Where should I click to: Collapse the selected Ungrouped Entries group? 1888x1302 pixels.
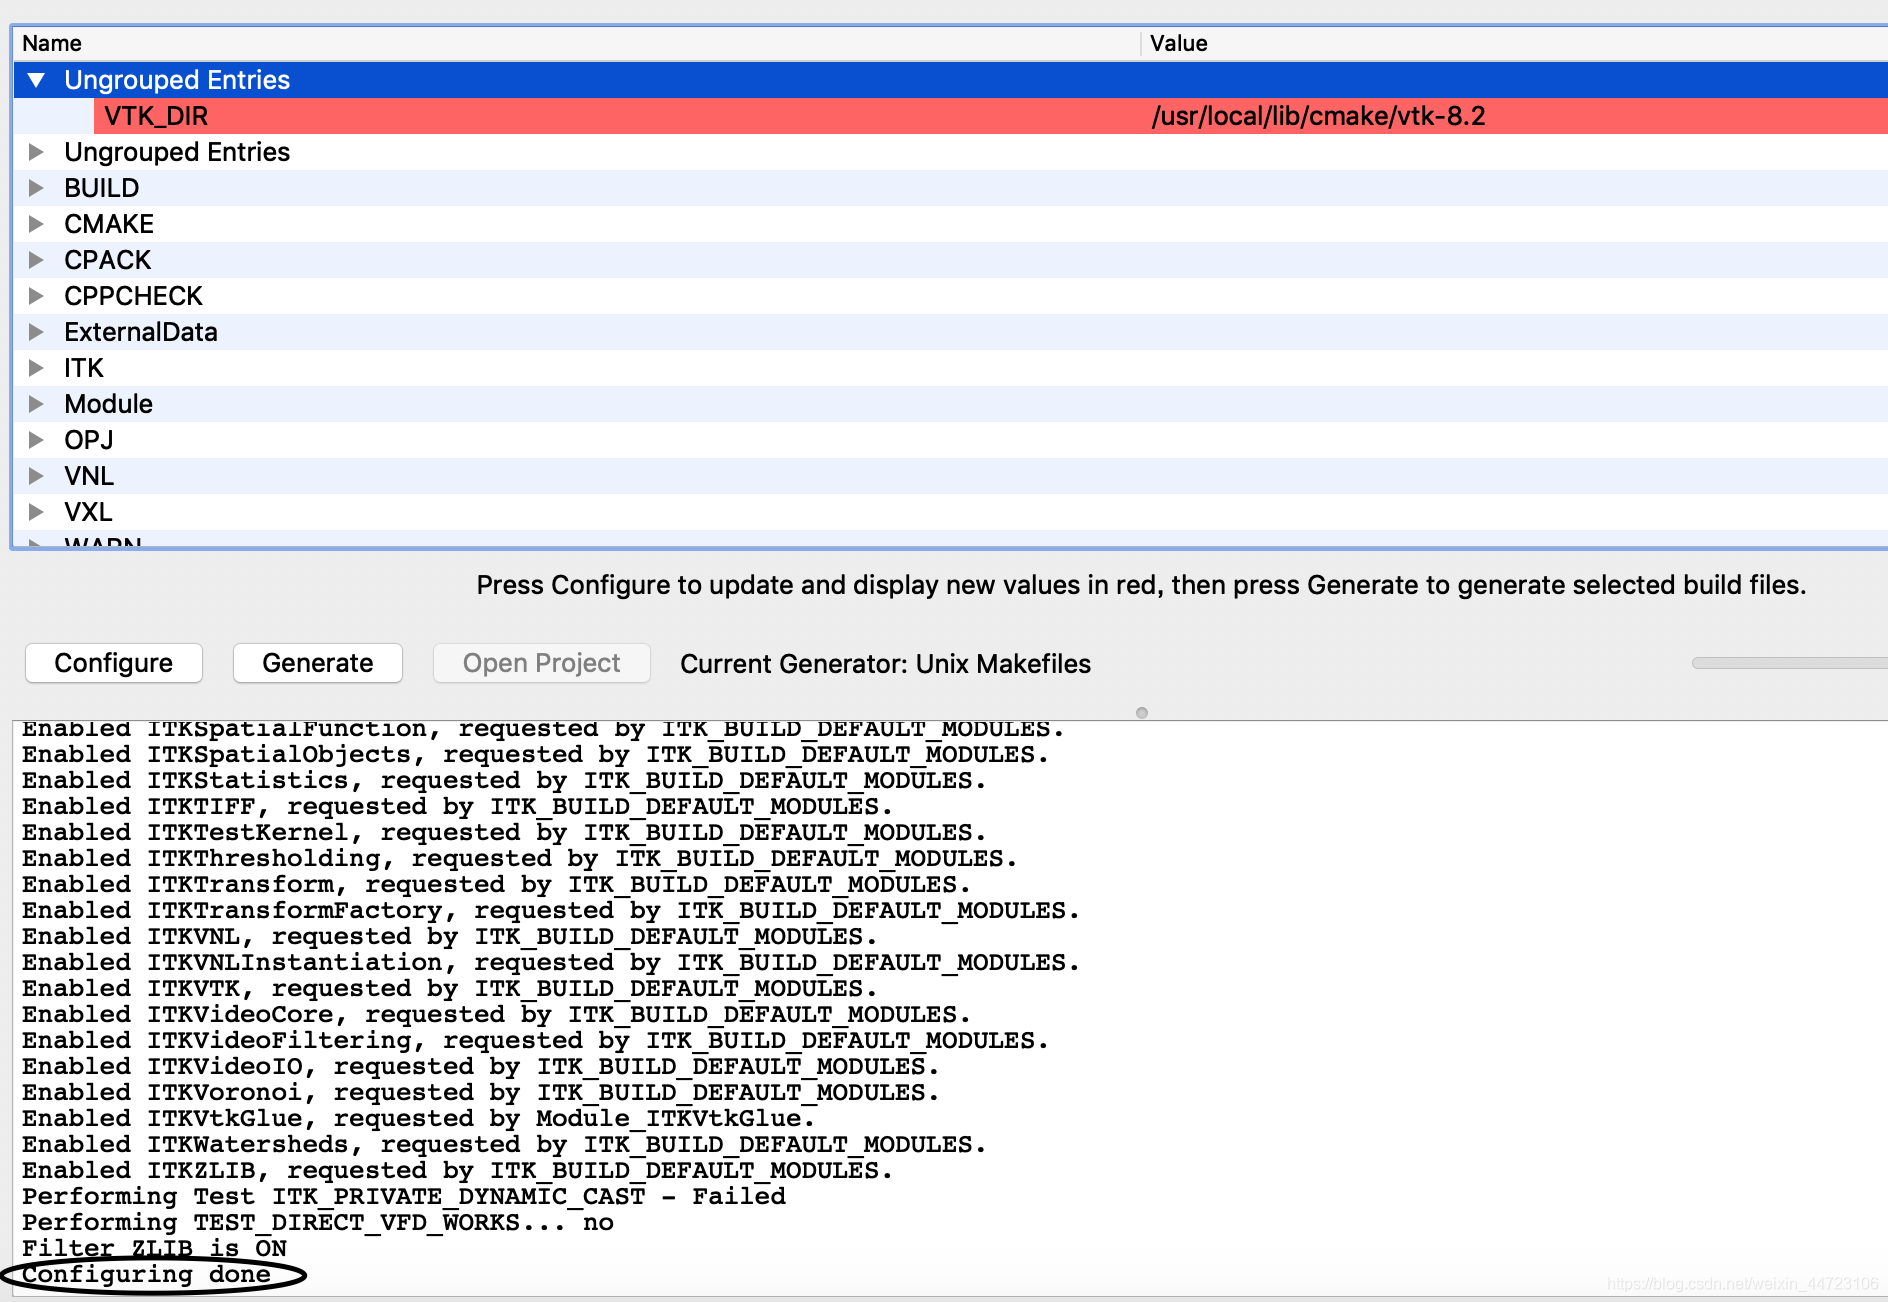point(37,80)
